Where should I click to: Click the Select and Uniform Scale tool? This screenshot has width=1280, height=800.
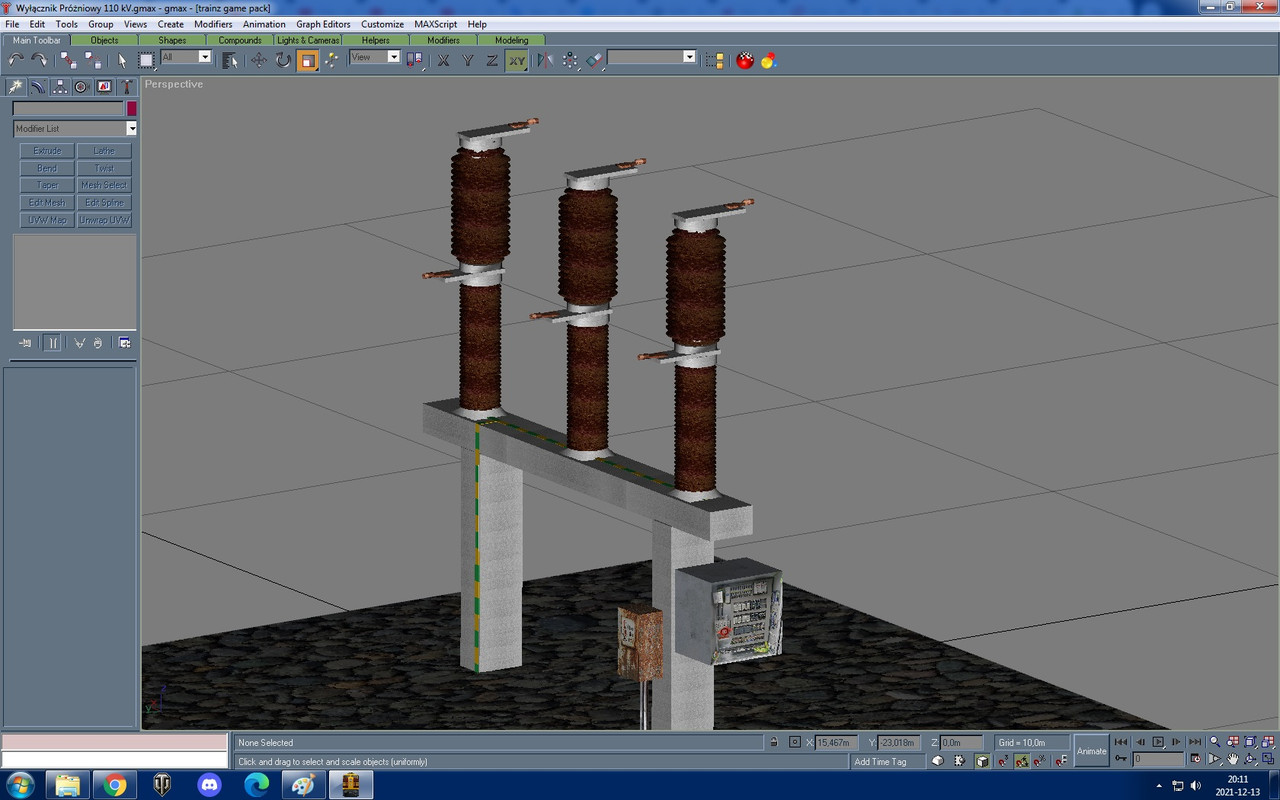tap(307, 60)
